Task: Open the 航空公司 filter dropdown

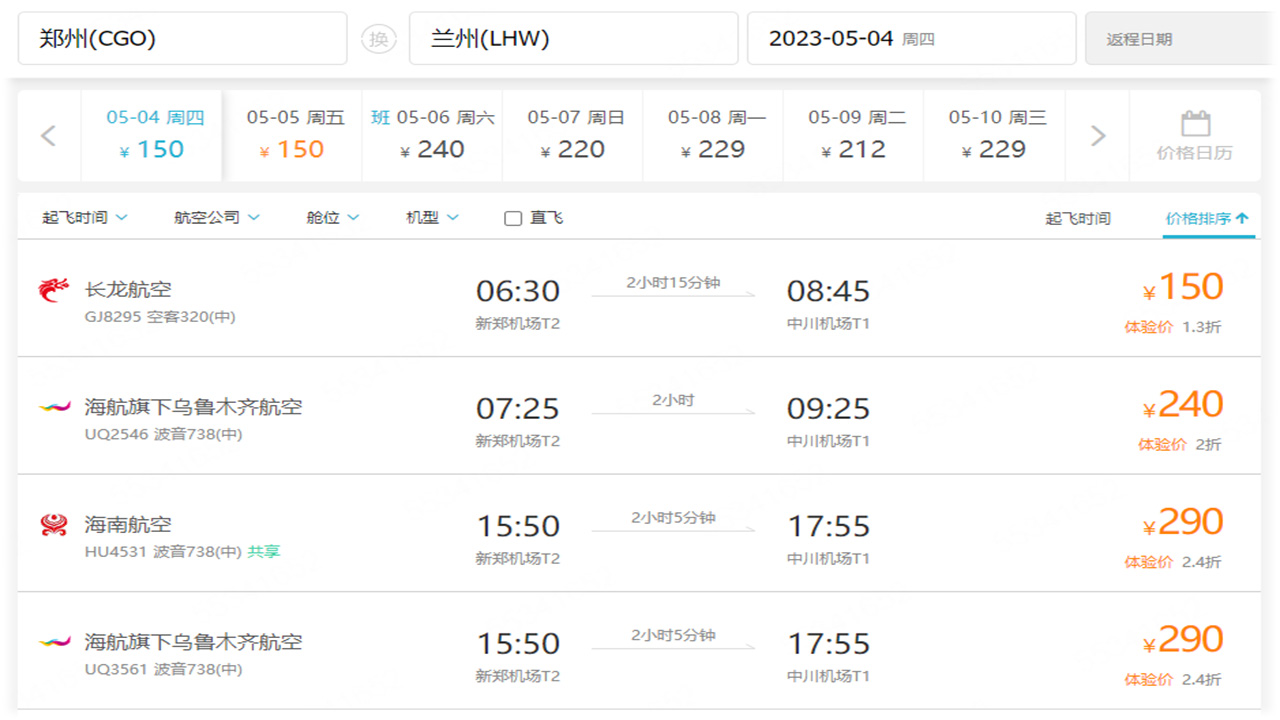Action: click(x=217, y=217)
